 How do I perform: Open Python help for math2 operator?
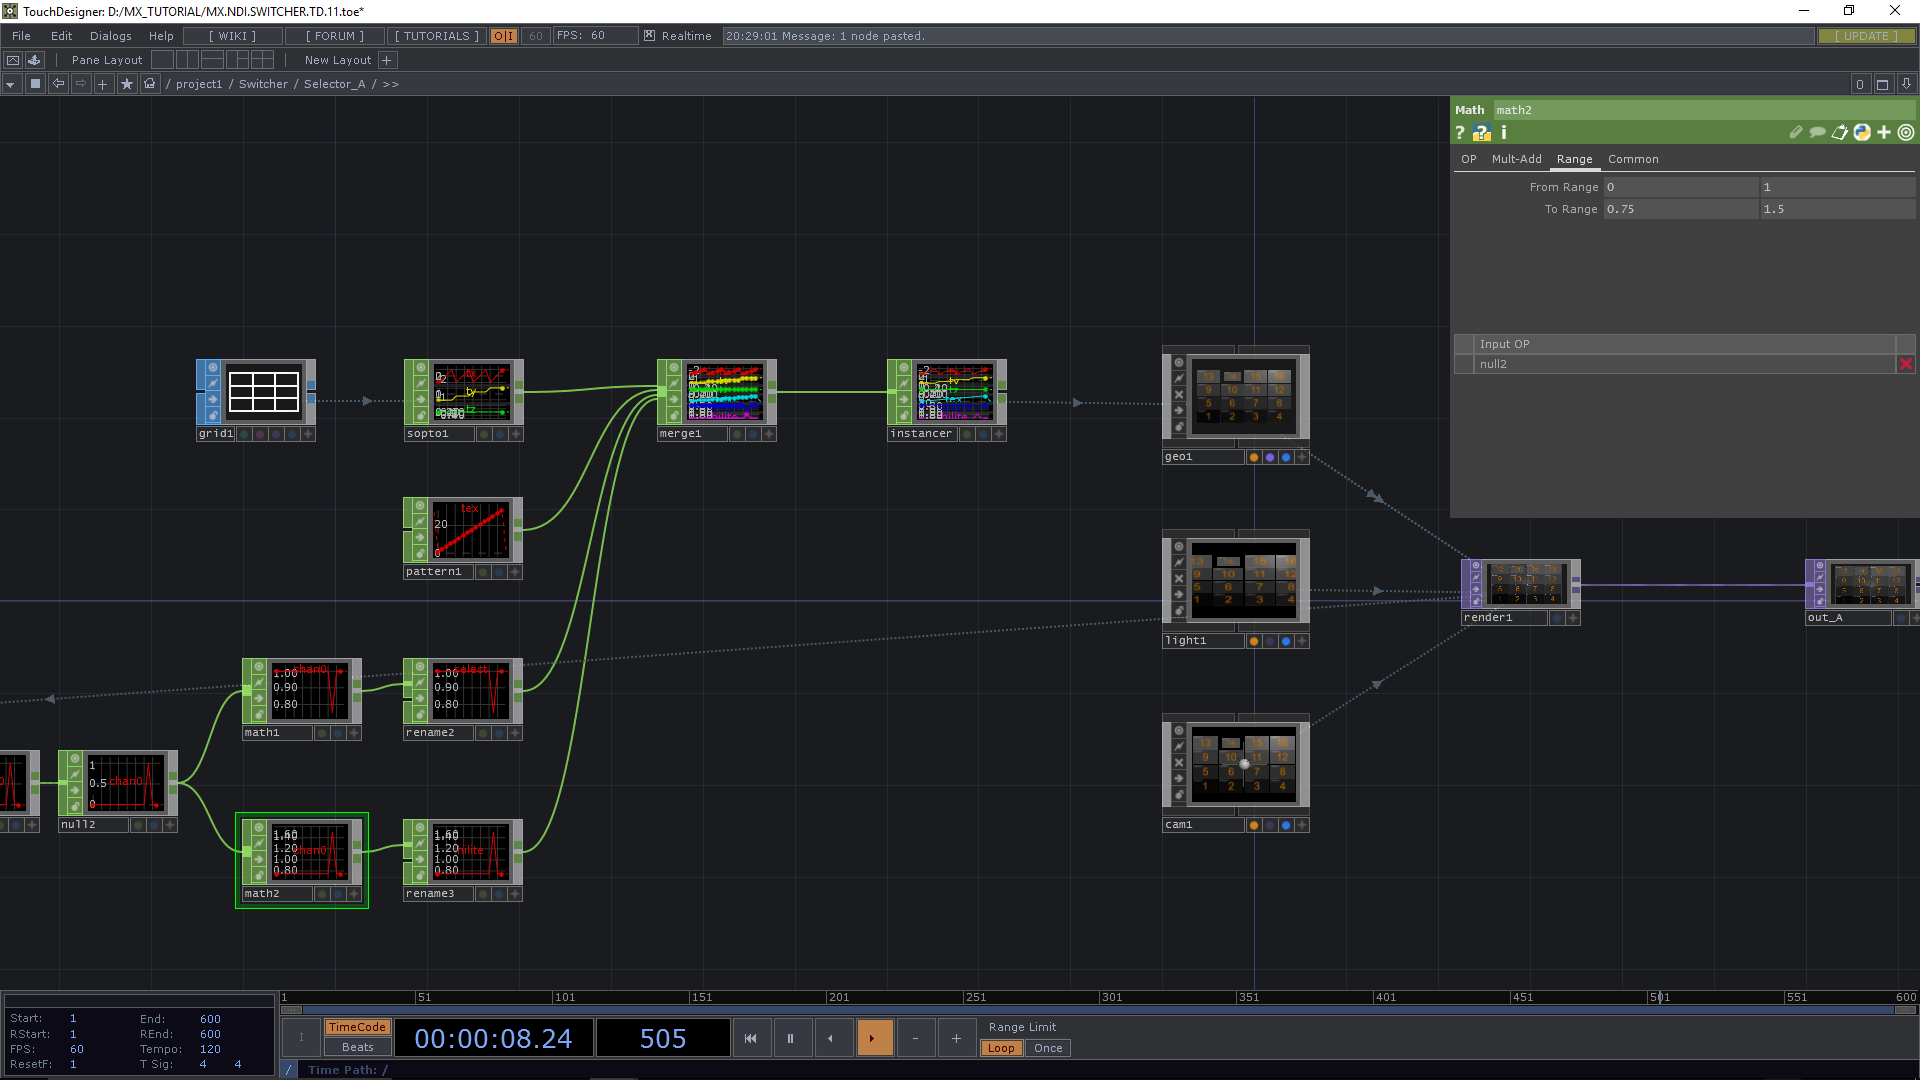click(x=1482, y=133)
